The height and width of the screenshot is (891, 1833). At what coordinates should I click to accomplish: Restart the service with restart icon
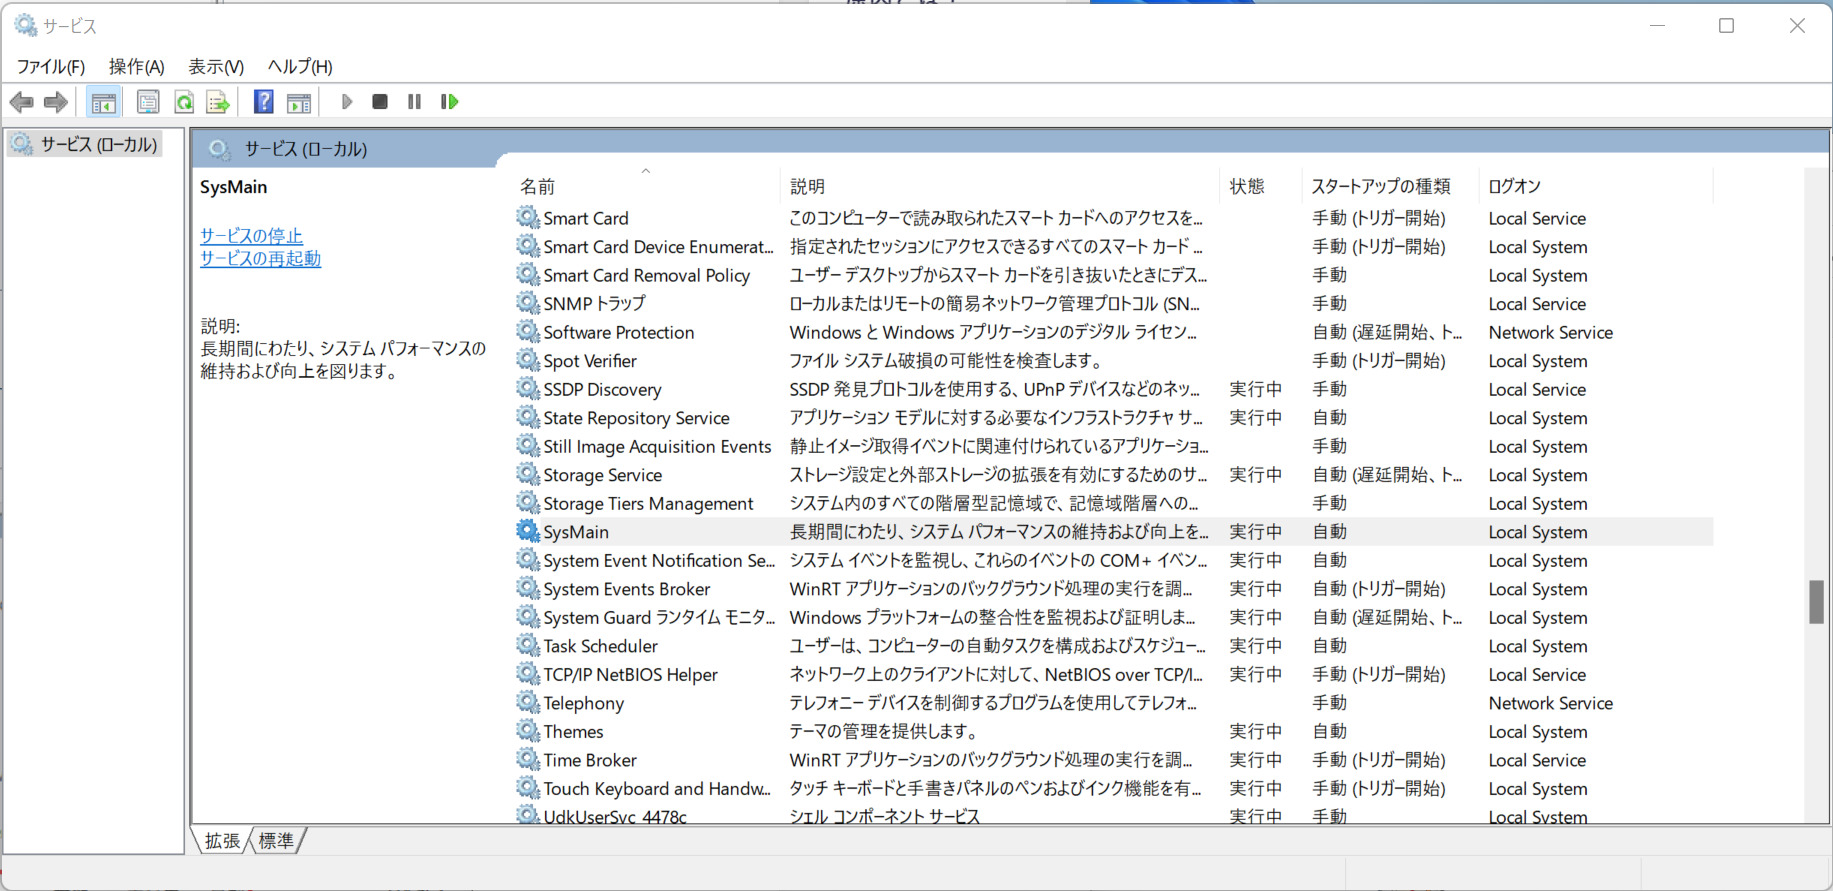(x=449, y=102)
